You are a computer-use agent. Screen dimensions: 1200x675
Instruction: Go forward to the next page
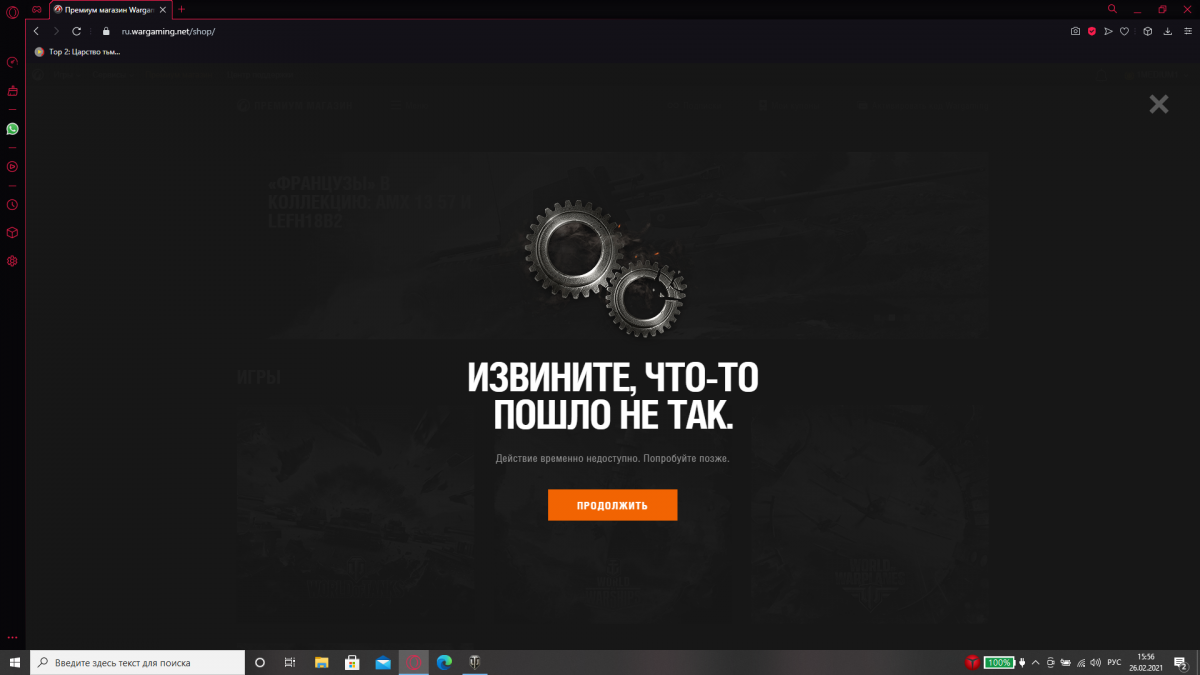tap(56, 31)
